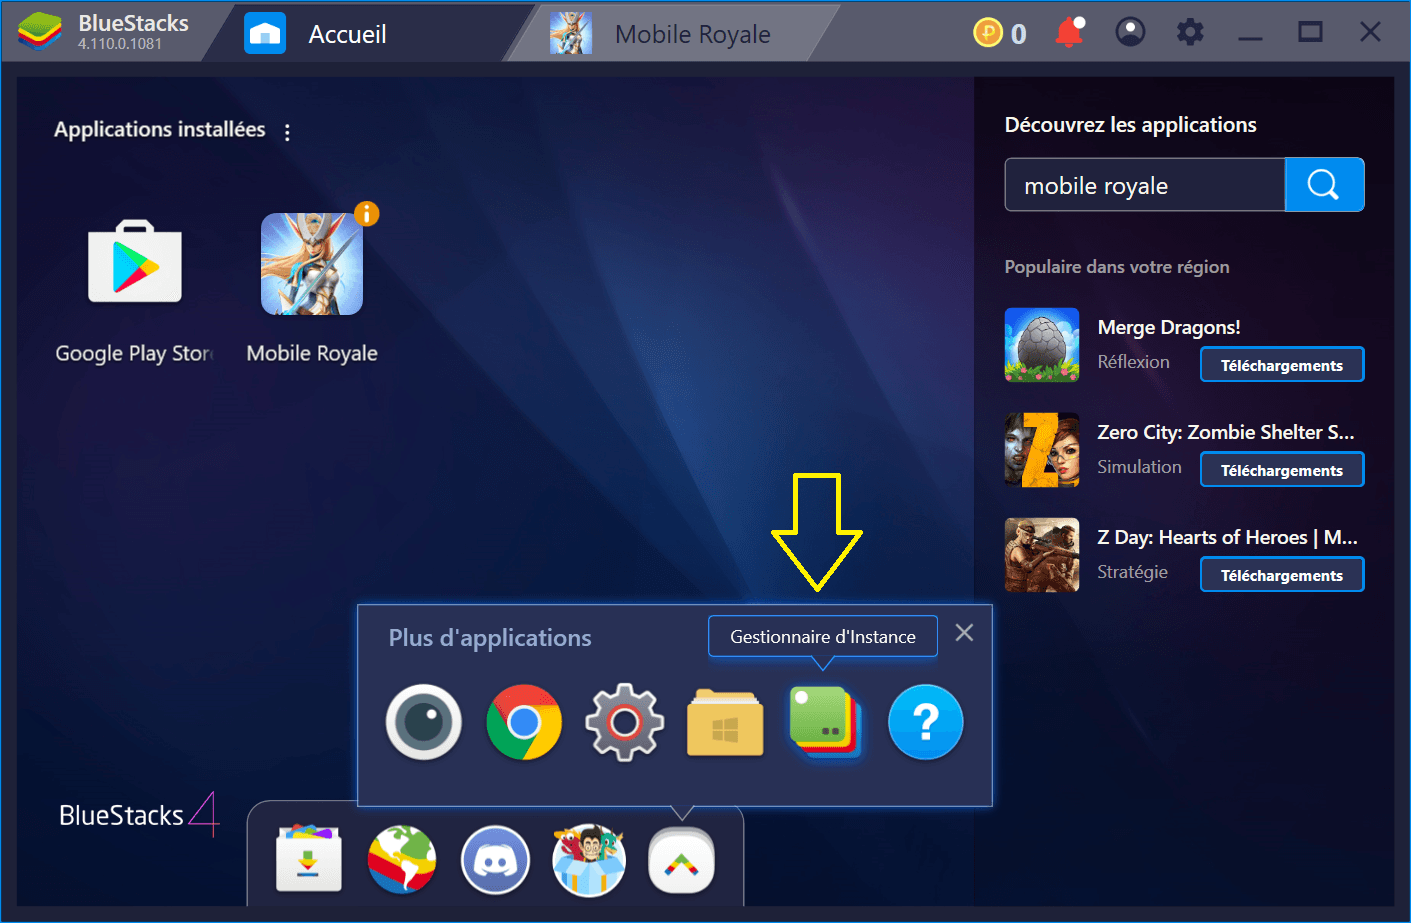Click the Z Day: Hearts of Heroes title
Viewport: 1411px width, 923px height.
point(1227,537)
